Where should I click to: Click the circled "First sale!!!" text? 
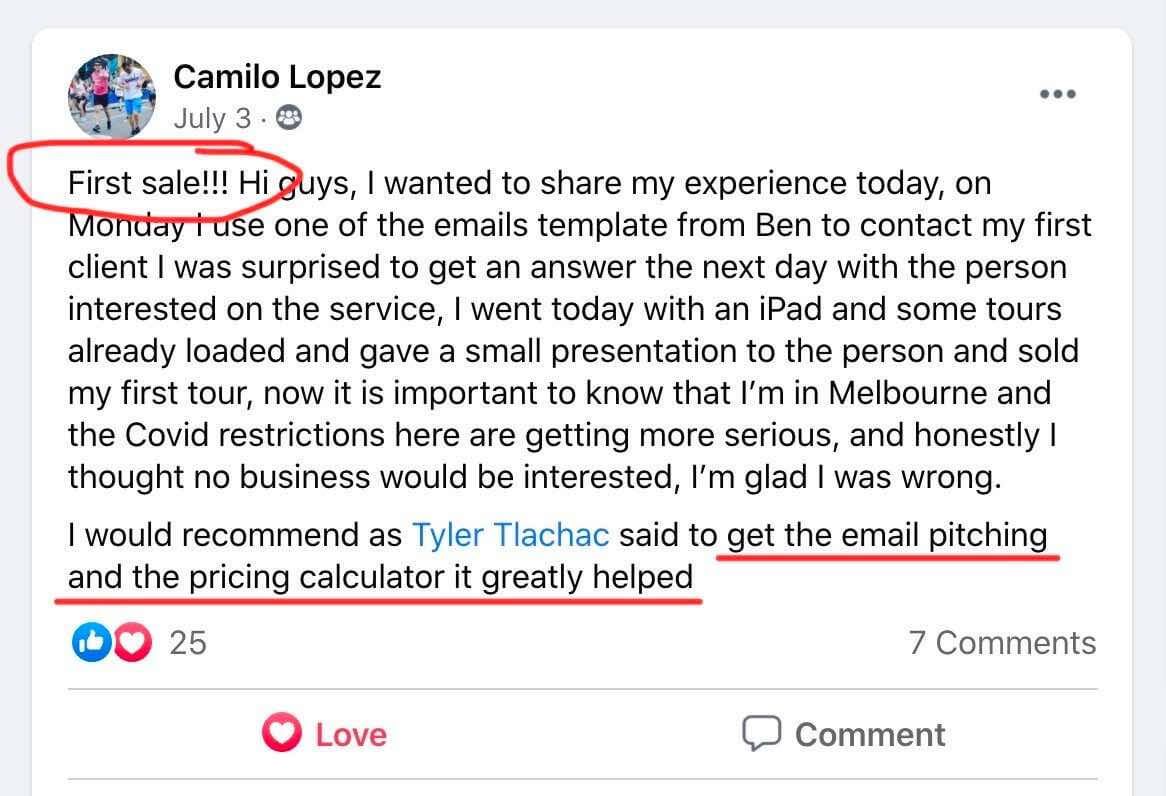[149, 183]
